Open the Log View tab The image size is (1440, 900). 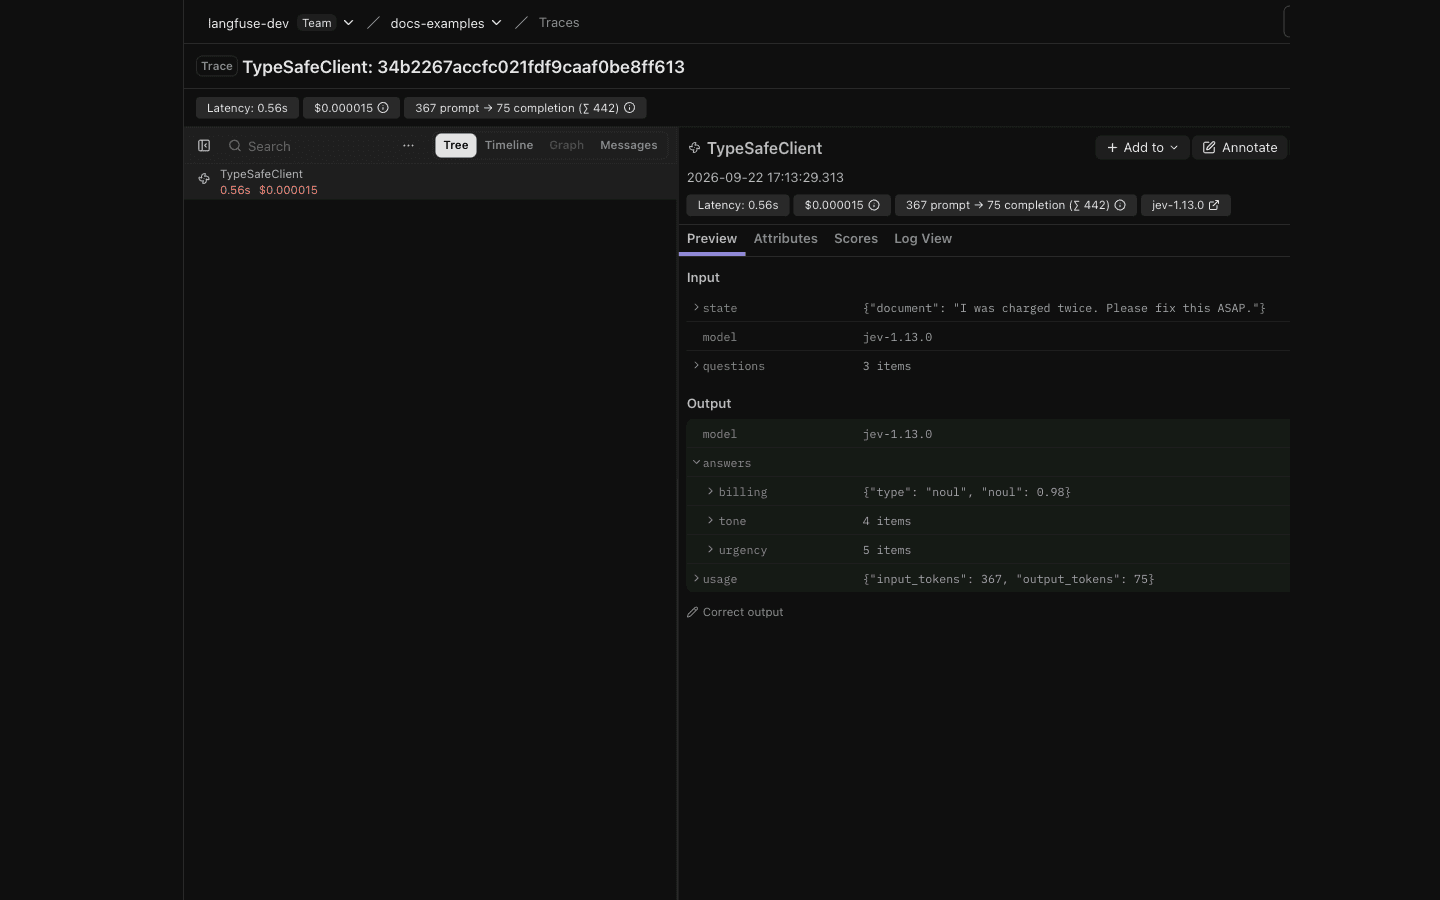point(923,239)
